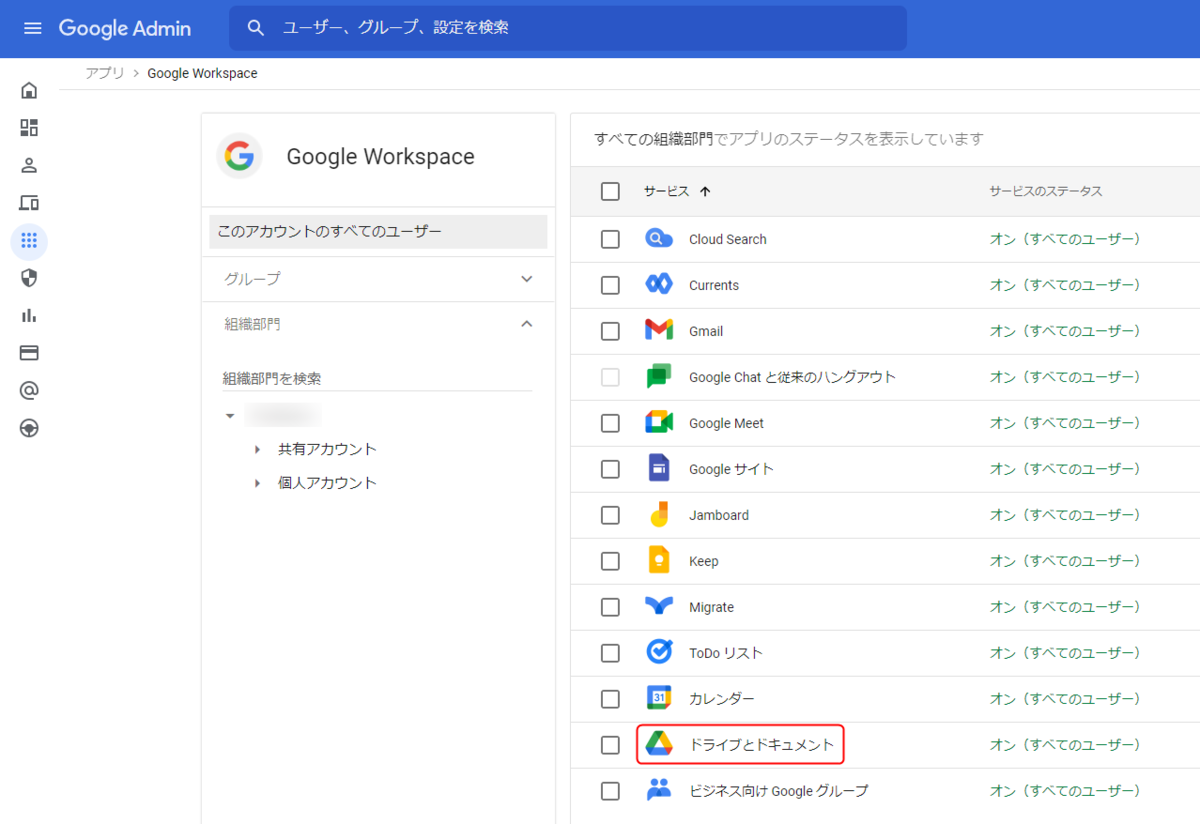Click the Google Drive triangle icon
Screen dimensions: 1200x824
[659, 744]
